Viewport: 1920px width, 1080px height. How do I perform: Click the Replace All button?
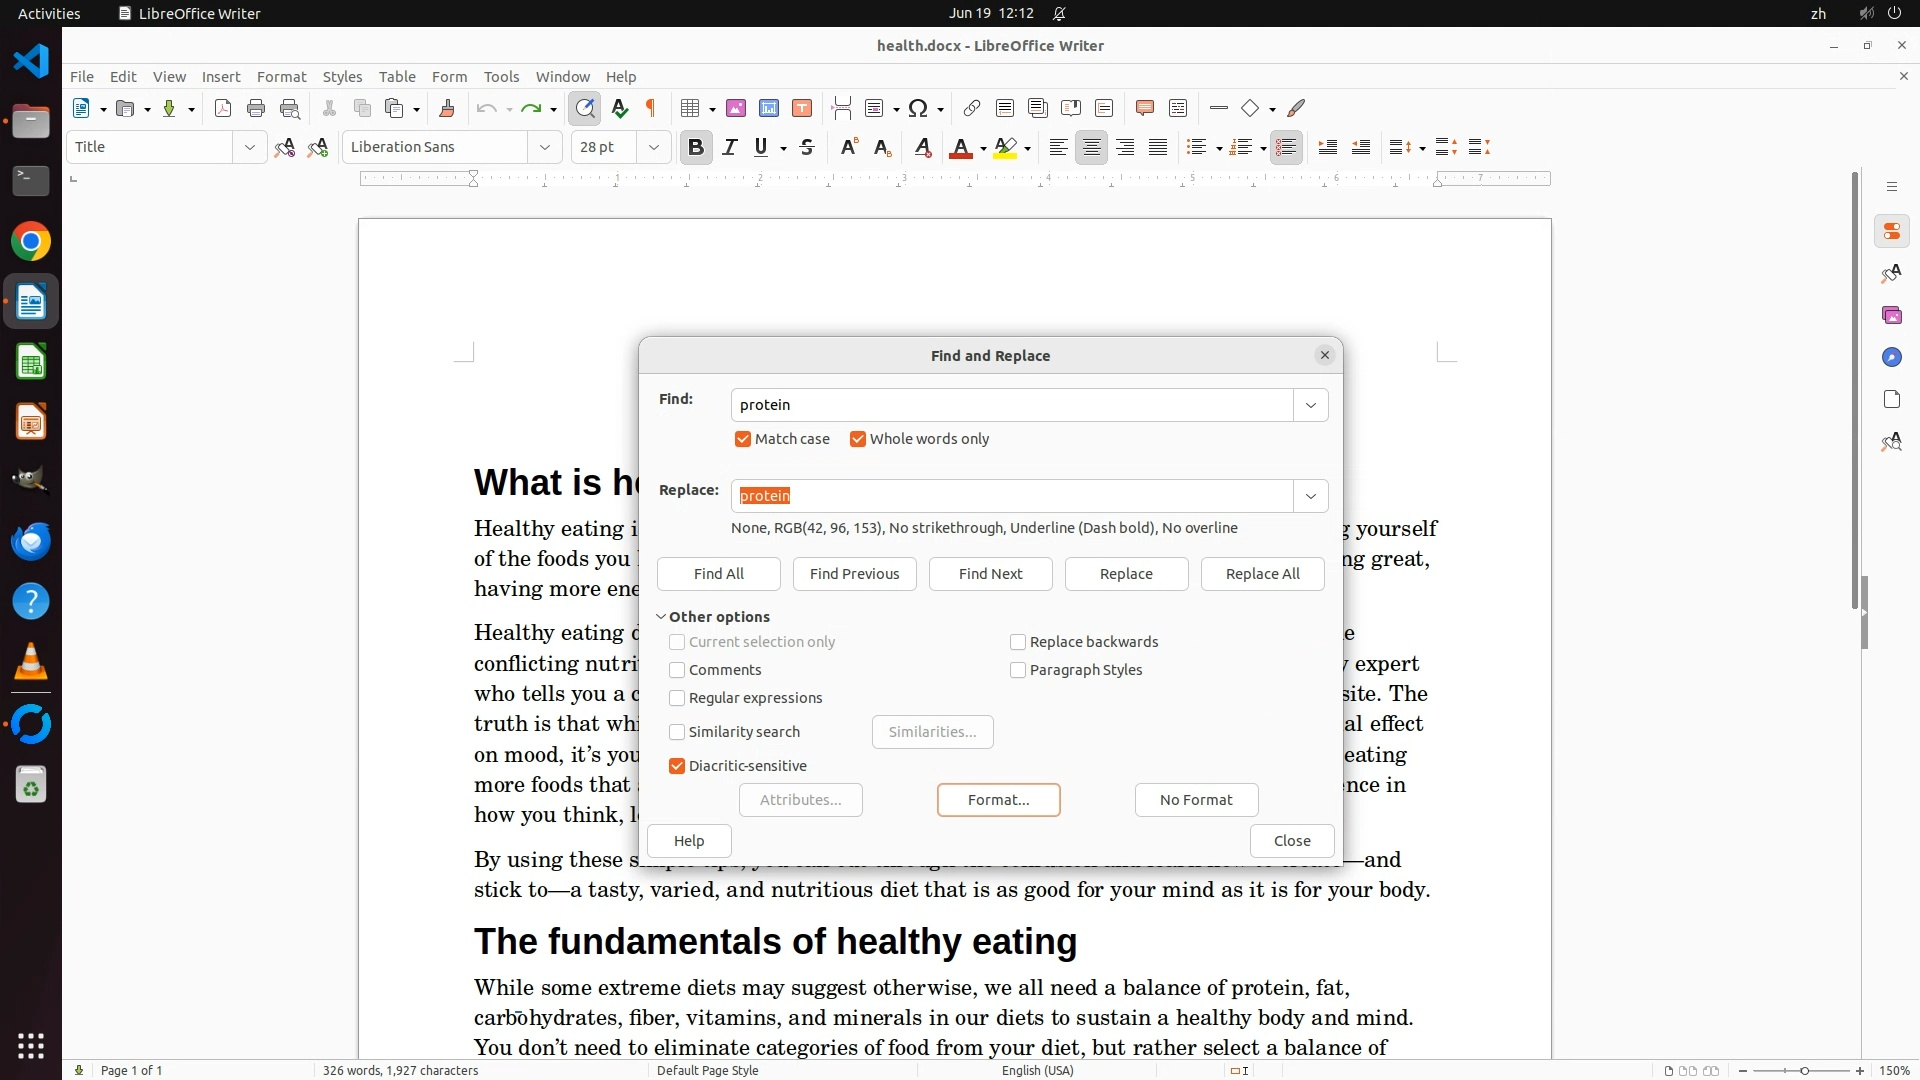[1262, 574]
